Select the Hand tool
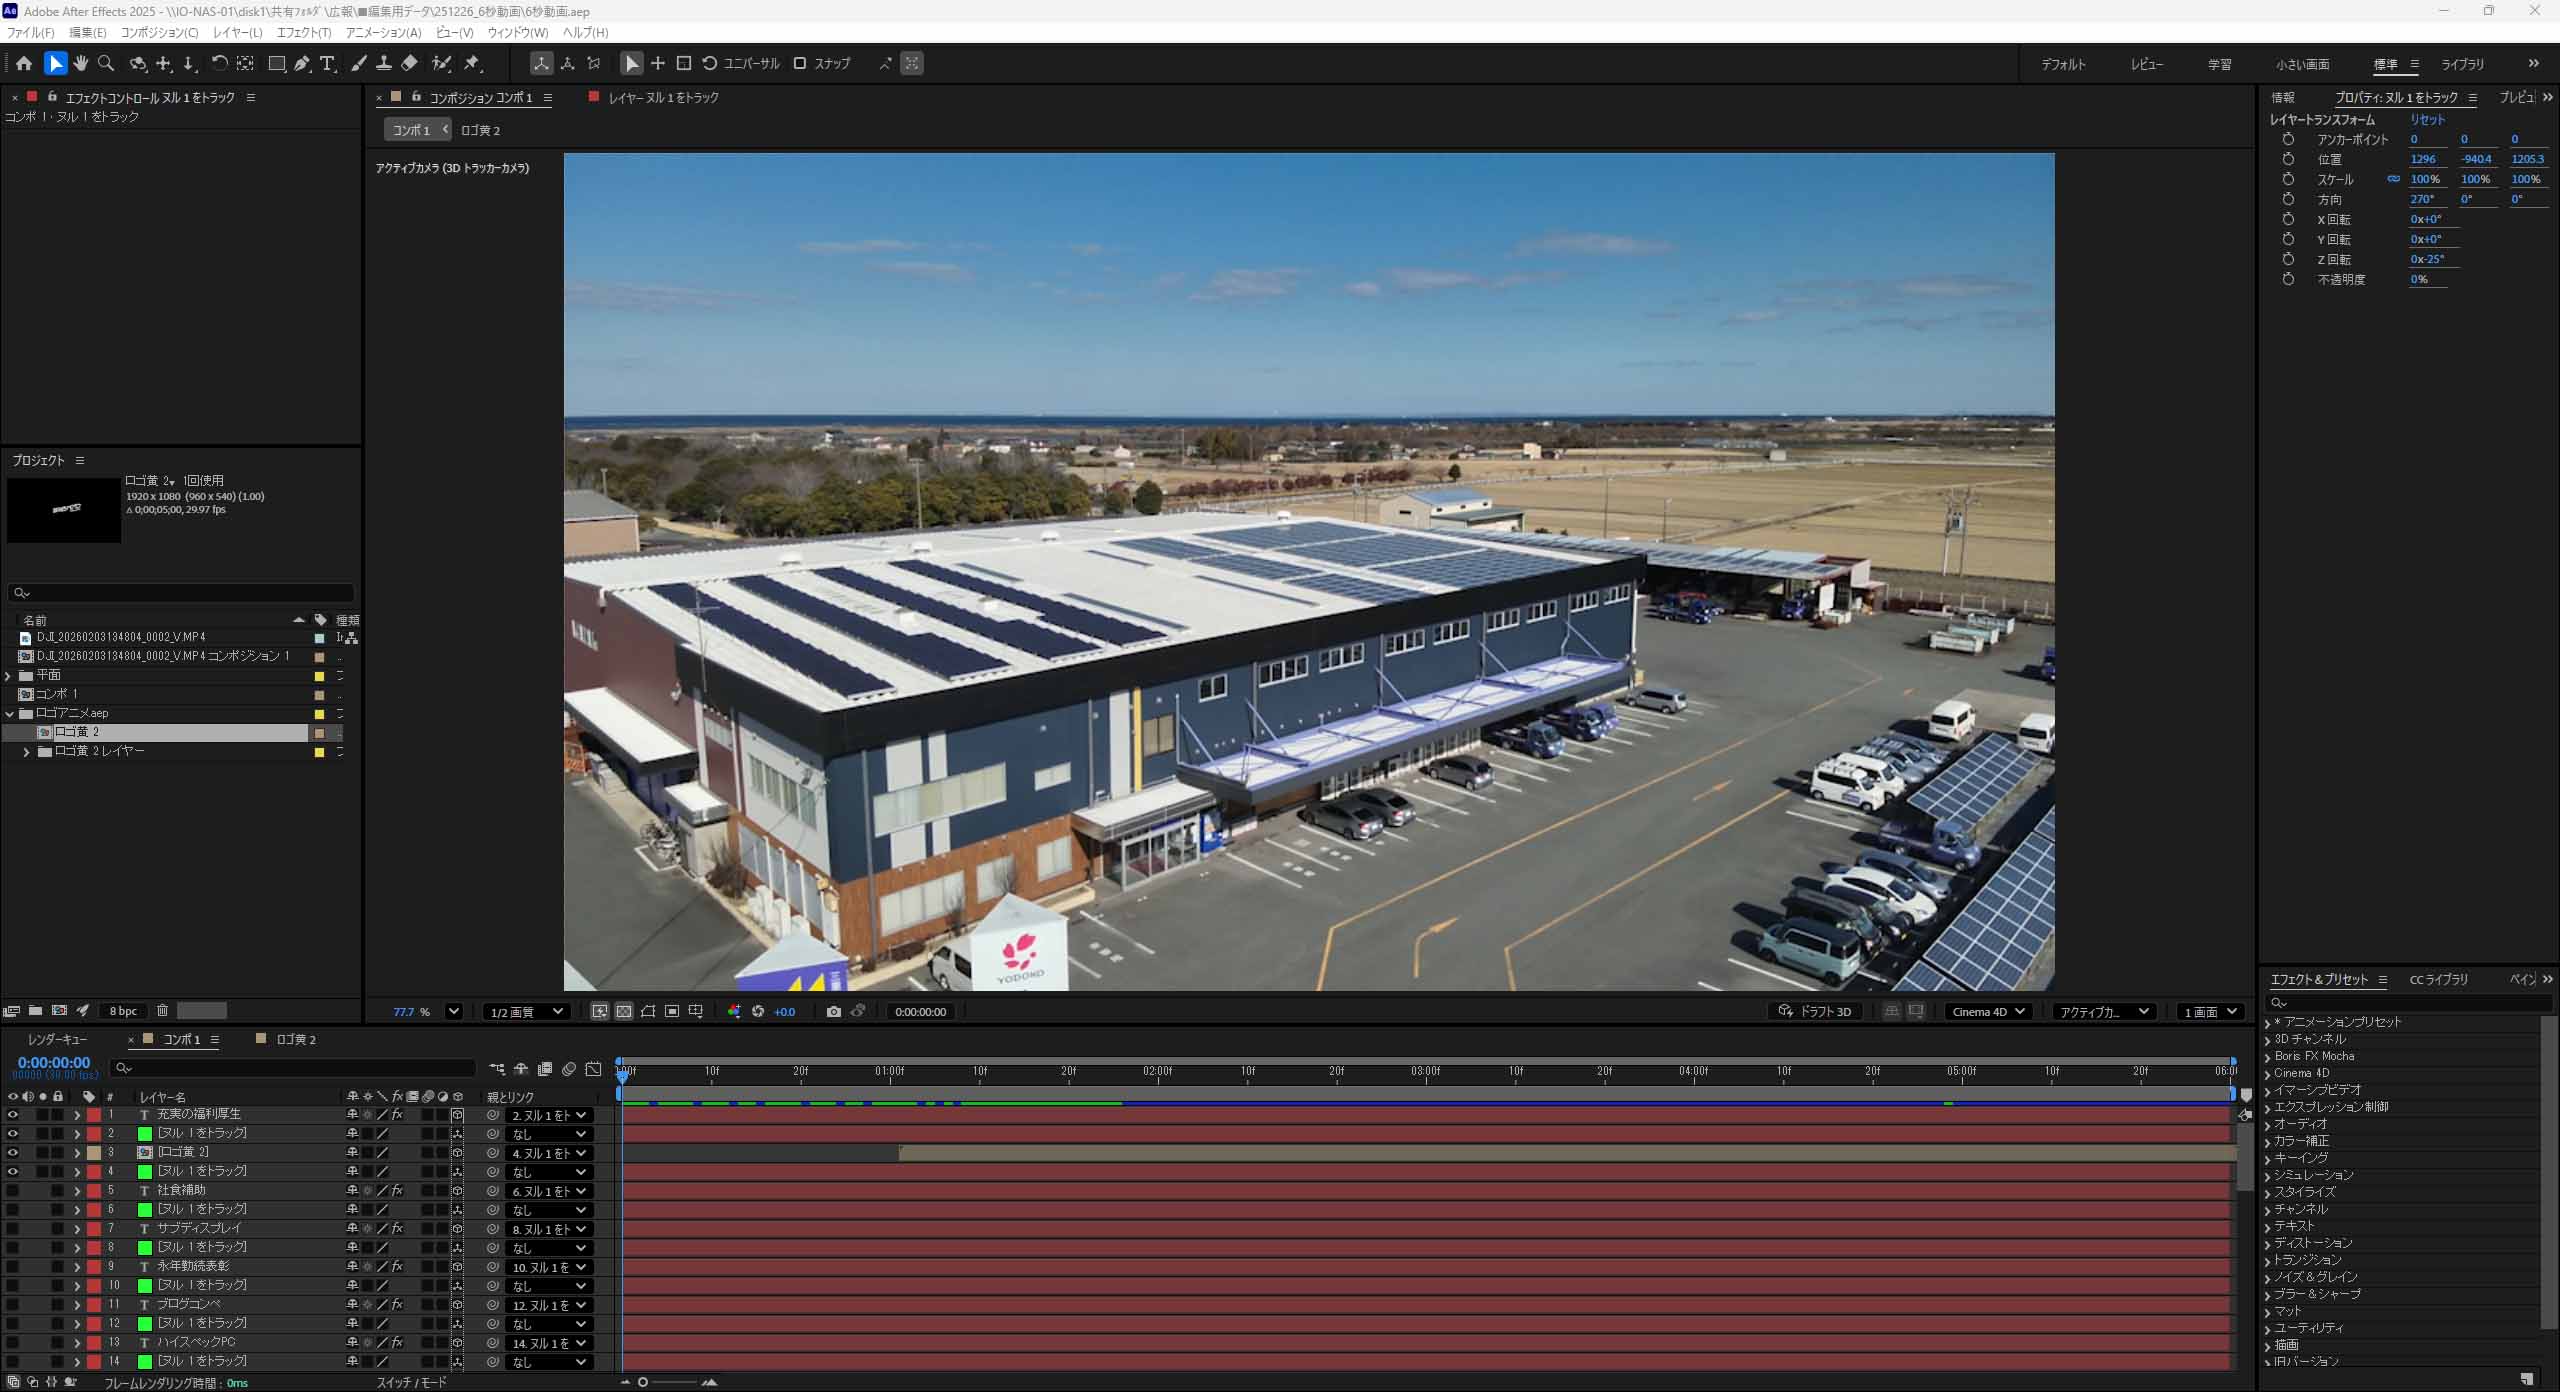Image resolution: width=2560 pixels, height=1392 pixels. [81, 64]
